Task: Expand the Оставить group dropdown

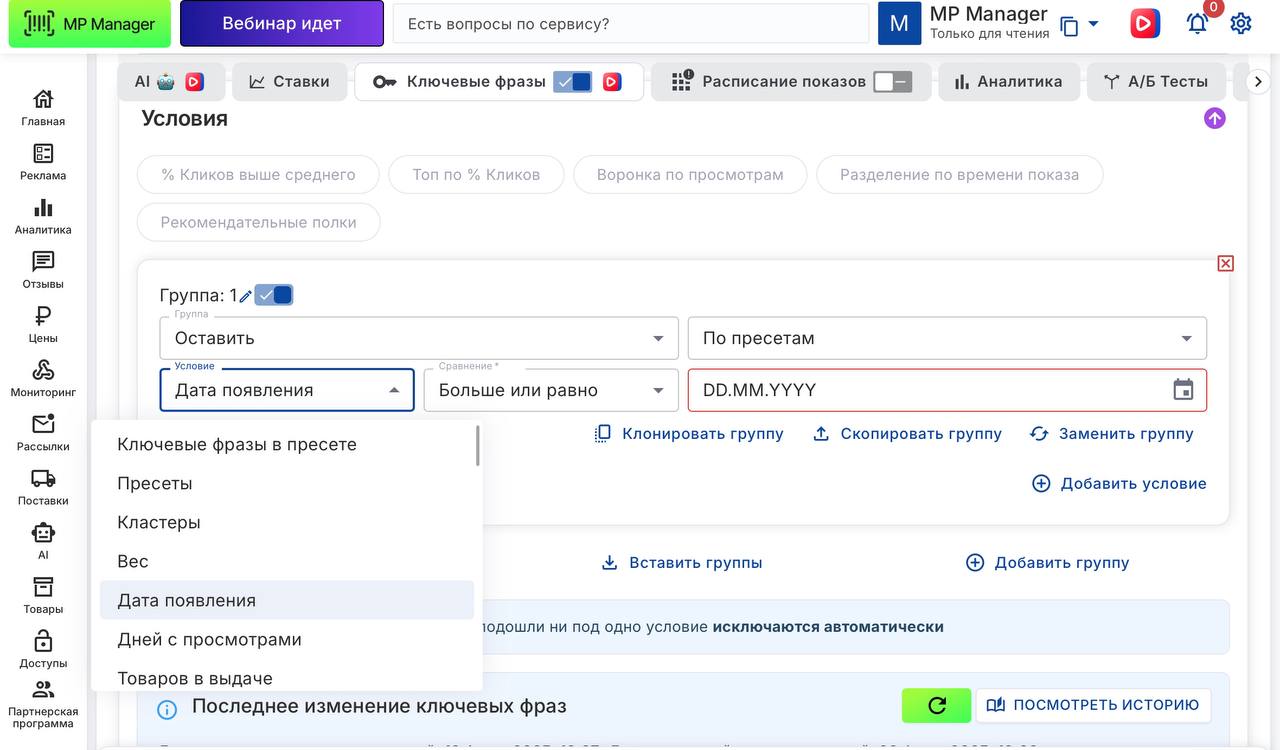Action: [418, 338]
